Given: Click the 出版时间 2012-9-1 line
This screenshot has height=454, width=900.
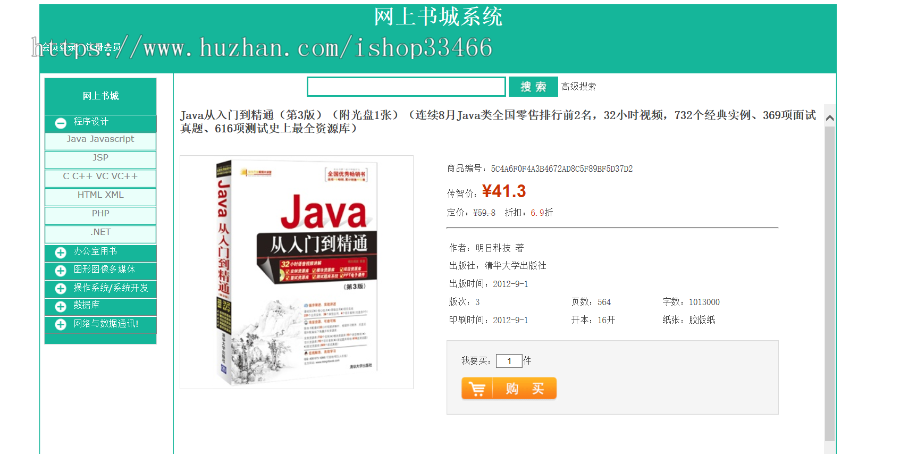Looking at the screenshot, I should pyautogui.click(x=488, y=284).
